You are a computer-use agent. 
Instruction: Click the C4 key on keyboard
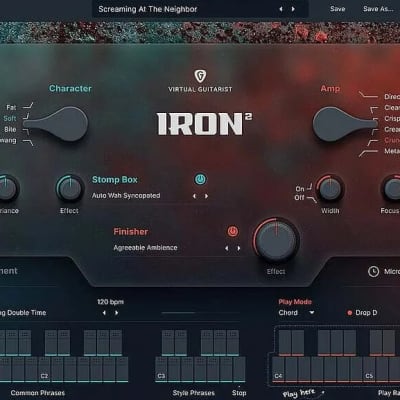[x=278, y=369]
